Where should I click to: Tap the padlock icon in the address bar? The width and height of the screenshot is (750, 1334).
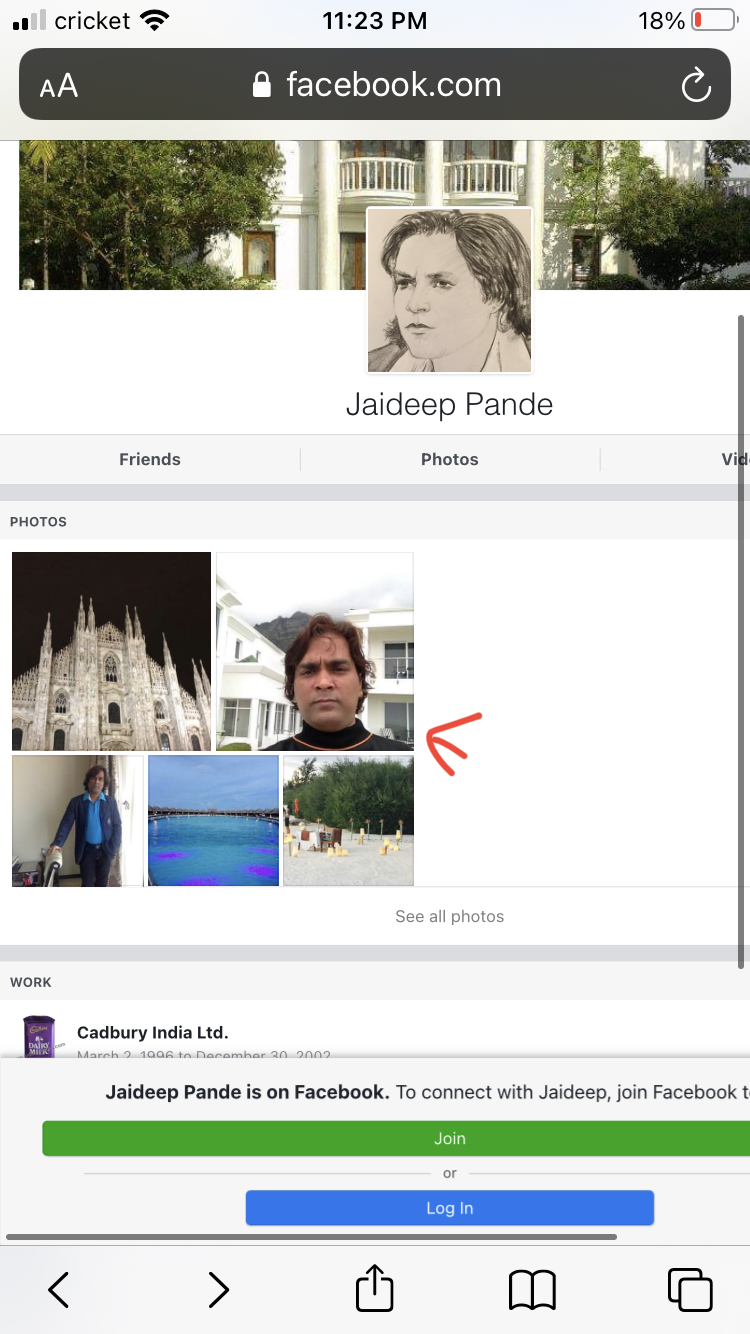click(262, 84)
